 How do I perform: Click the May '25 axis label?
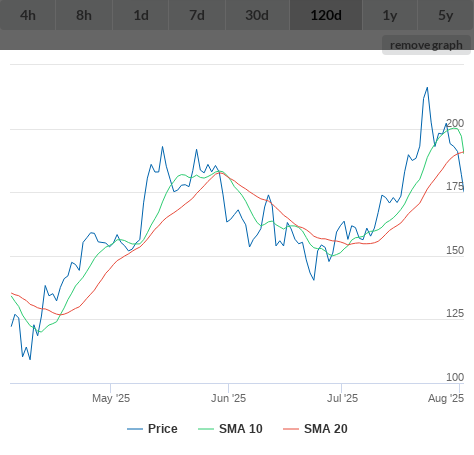click(111, 398)
